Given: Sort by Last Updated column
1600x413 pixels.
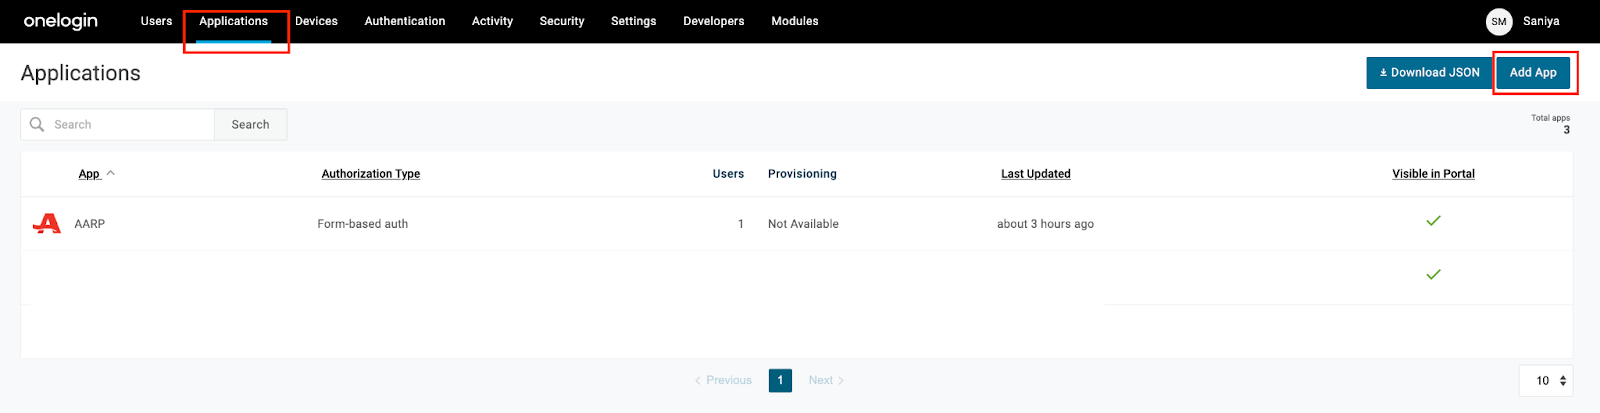Looking at the screenshot, I should [1036, 174].
